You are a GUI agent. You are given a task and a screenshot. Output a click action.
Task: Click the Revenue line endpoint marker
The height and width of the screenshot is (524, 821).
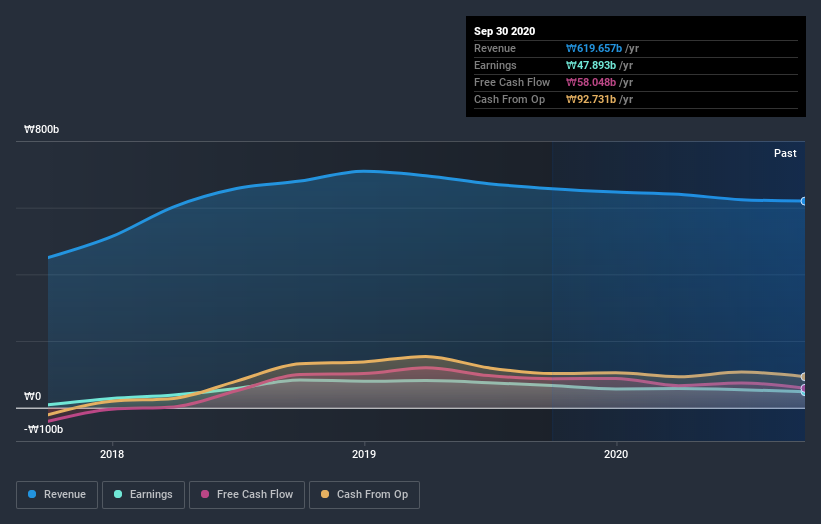click(x=803, y=201)
